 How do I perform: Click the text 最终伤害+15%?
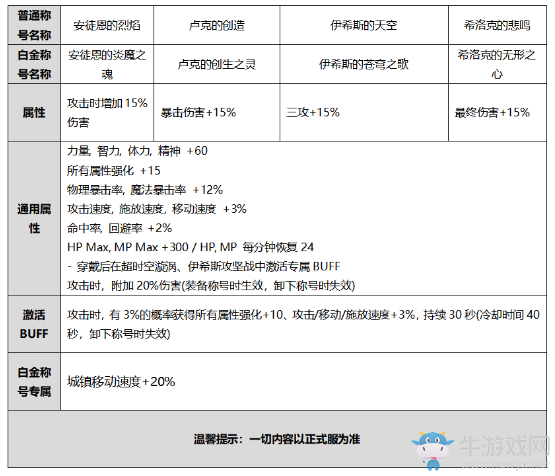492,113
